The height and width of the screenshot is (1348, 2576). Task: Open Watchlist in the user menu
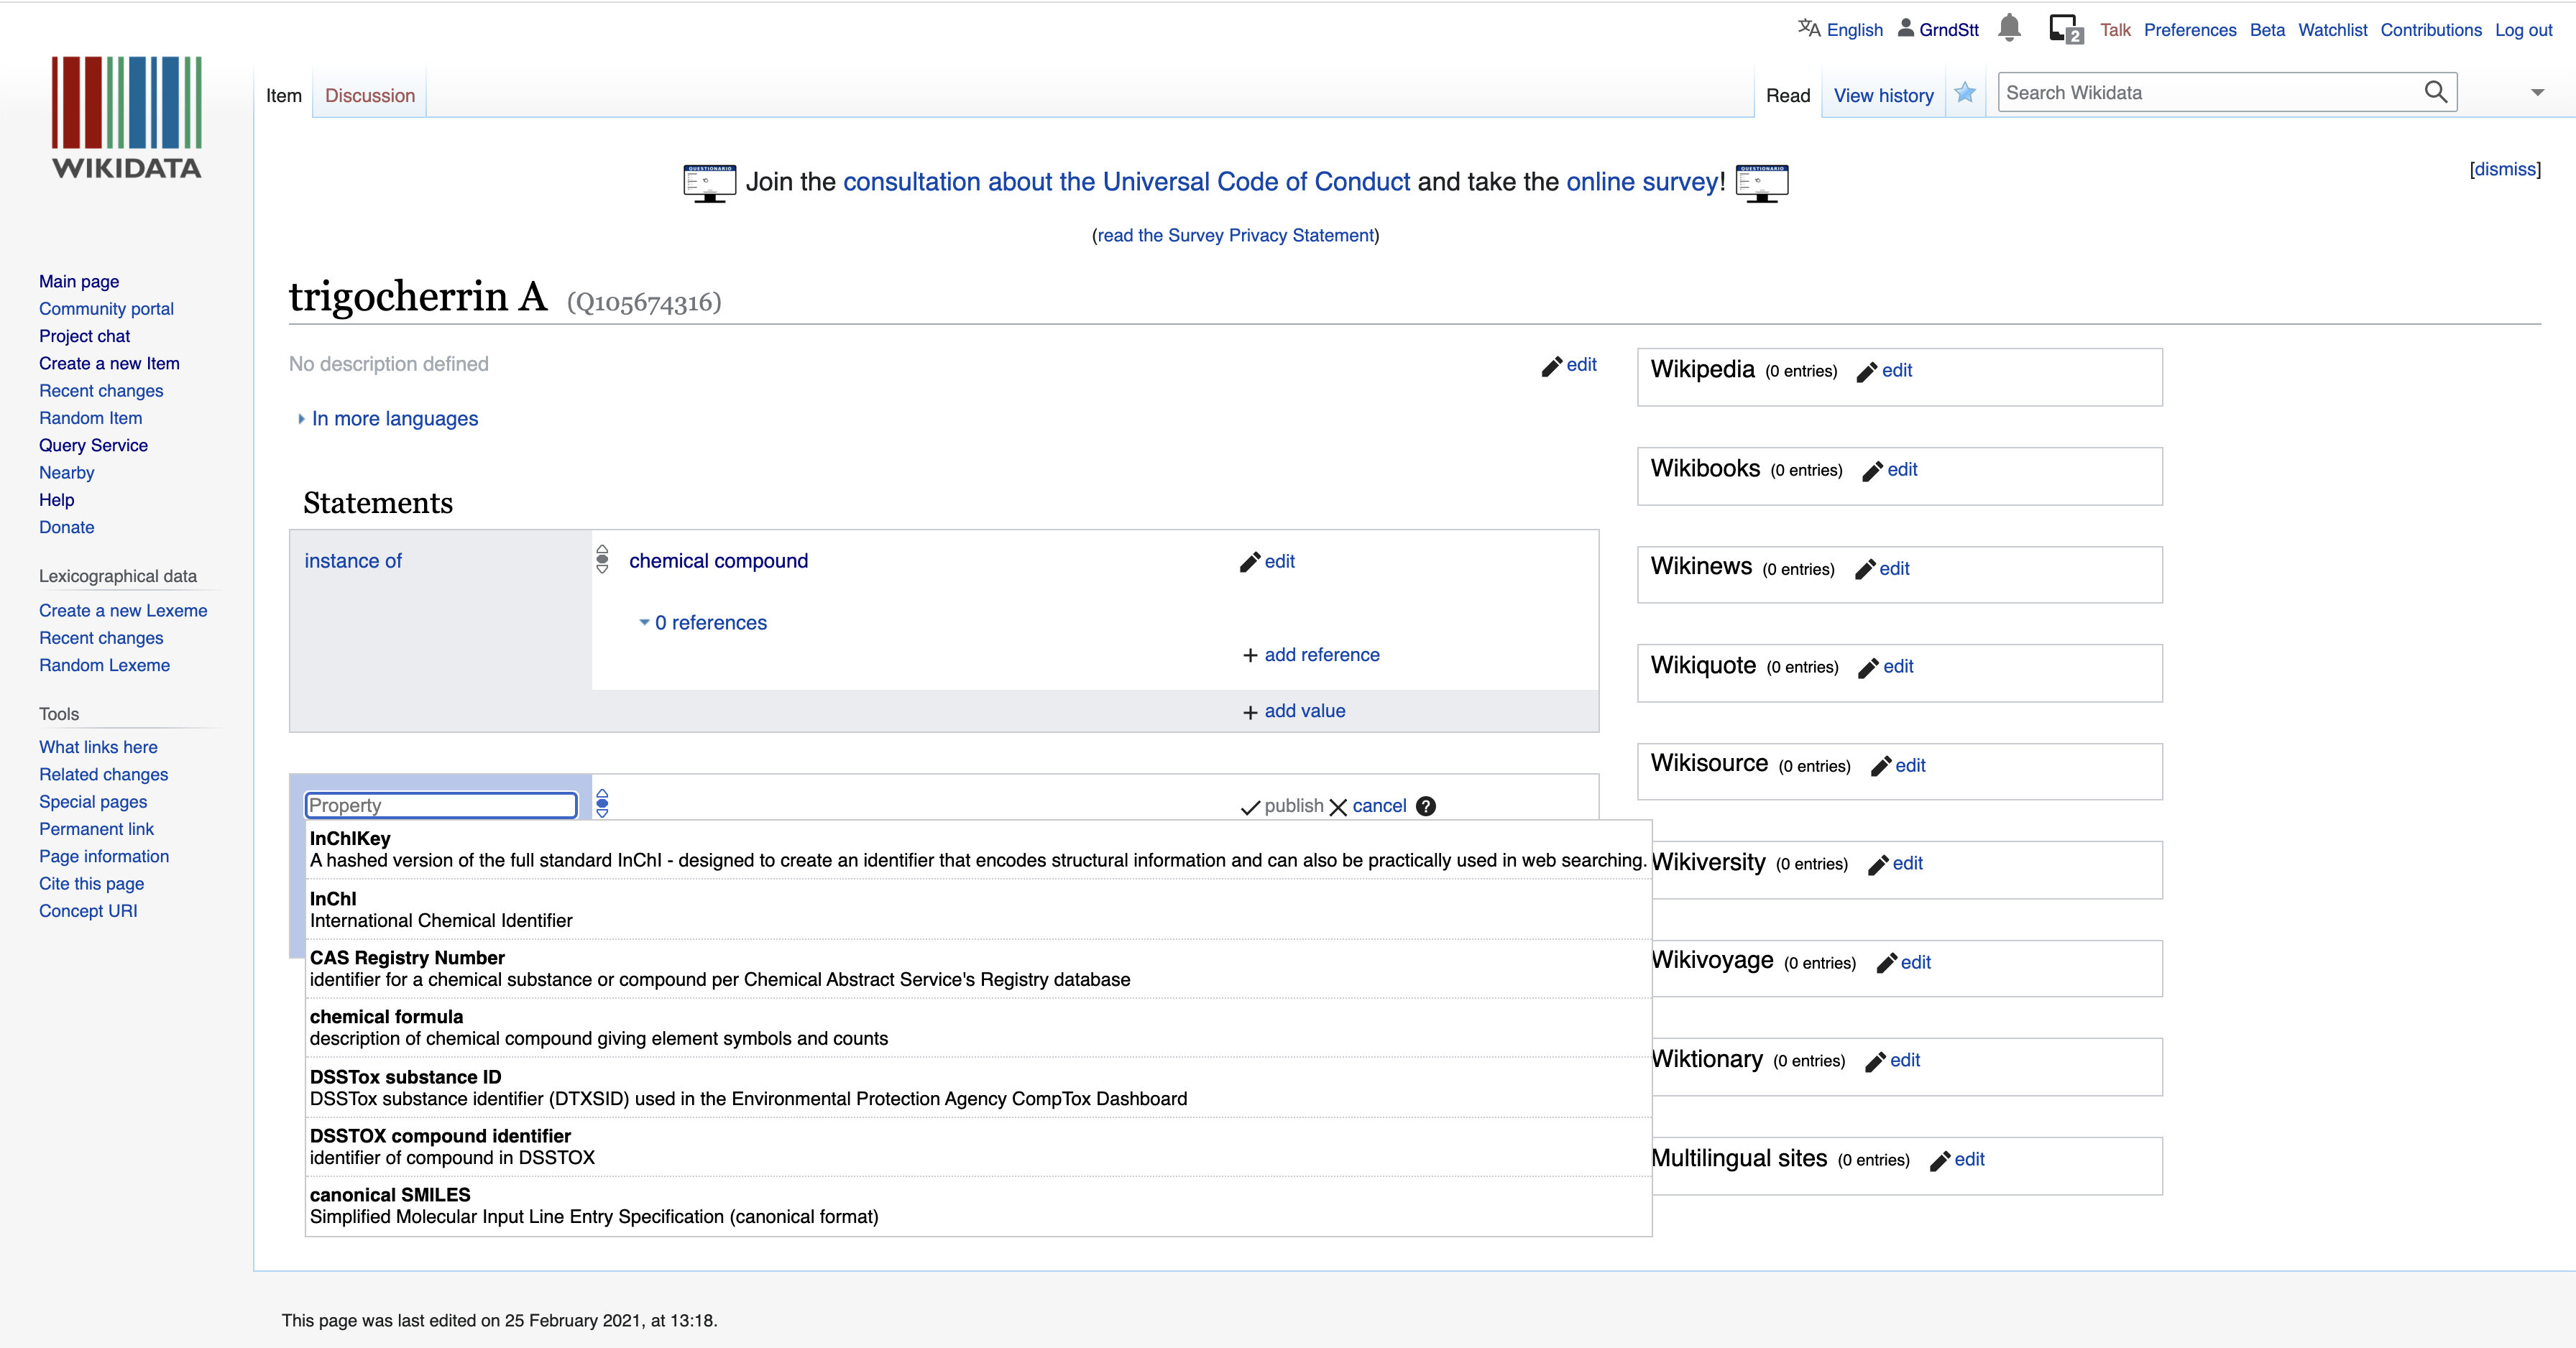tap(2332, 30)
